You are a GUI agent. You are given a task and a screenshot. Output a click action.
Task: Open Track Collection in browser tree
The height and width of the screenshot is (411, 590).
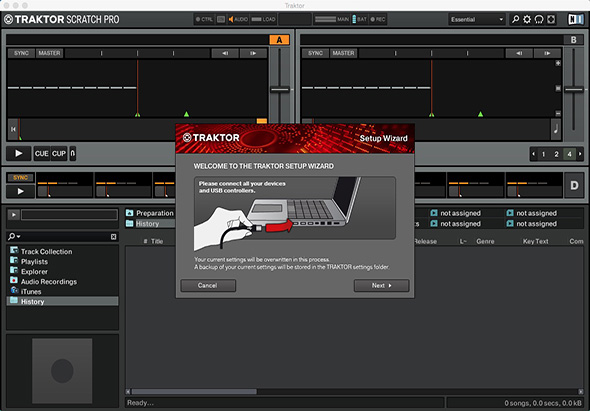[46, 251]
